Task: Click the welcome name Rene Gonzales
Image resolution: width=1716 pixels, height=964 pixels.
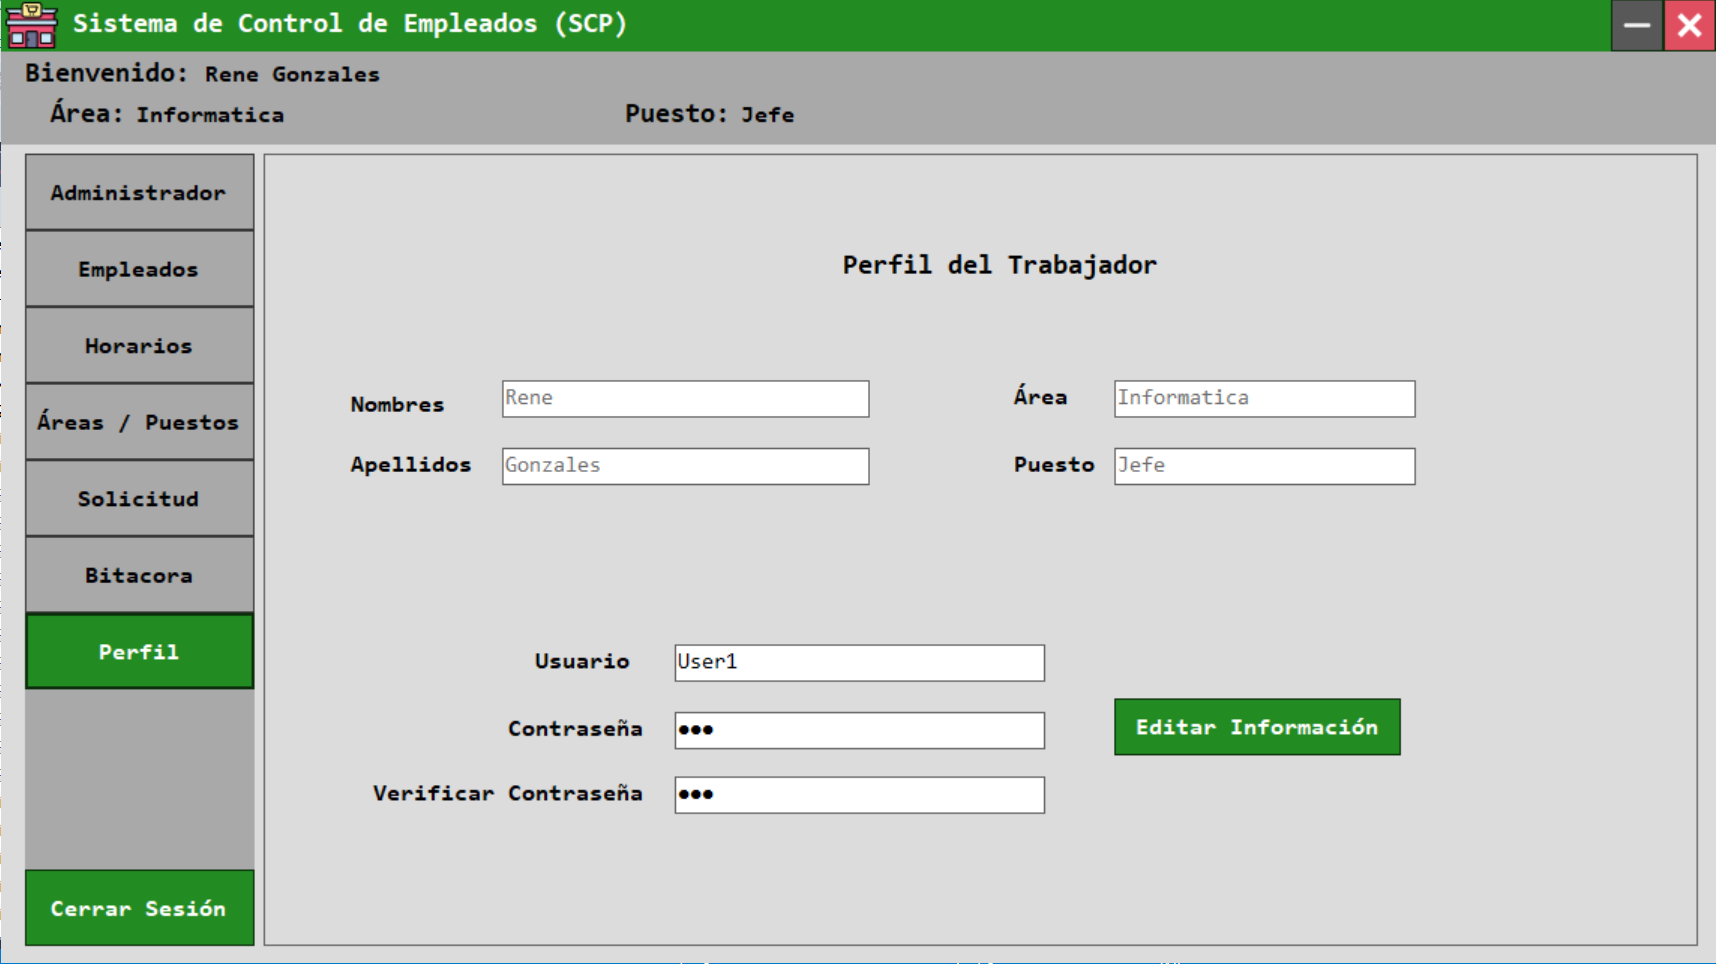Action: pyautogui.click(x=292, y=74)
